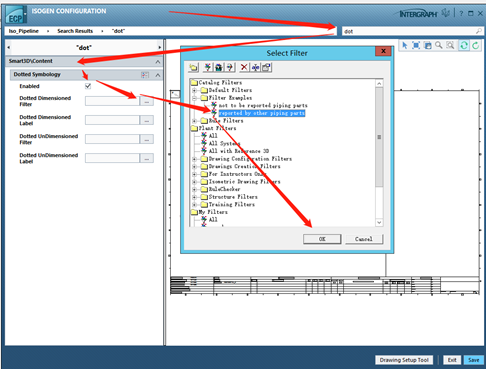486x369 pixels.
Task: Click the filter tree scrollbar thumb
Action: click(x=379, y=137)
